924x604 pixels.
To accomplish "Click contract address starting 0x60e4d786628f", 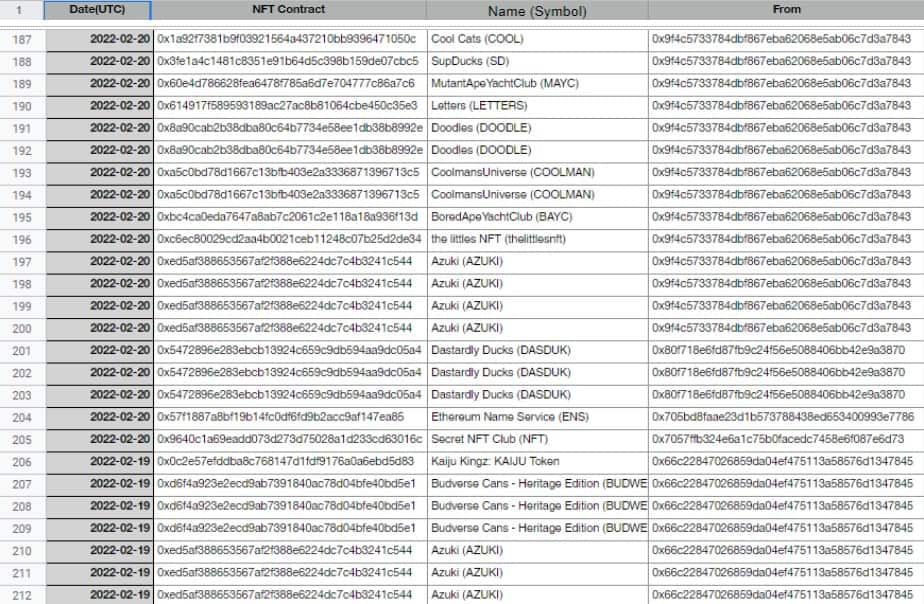I will [289, 84].
